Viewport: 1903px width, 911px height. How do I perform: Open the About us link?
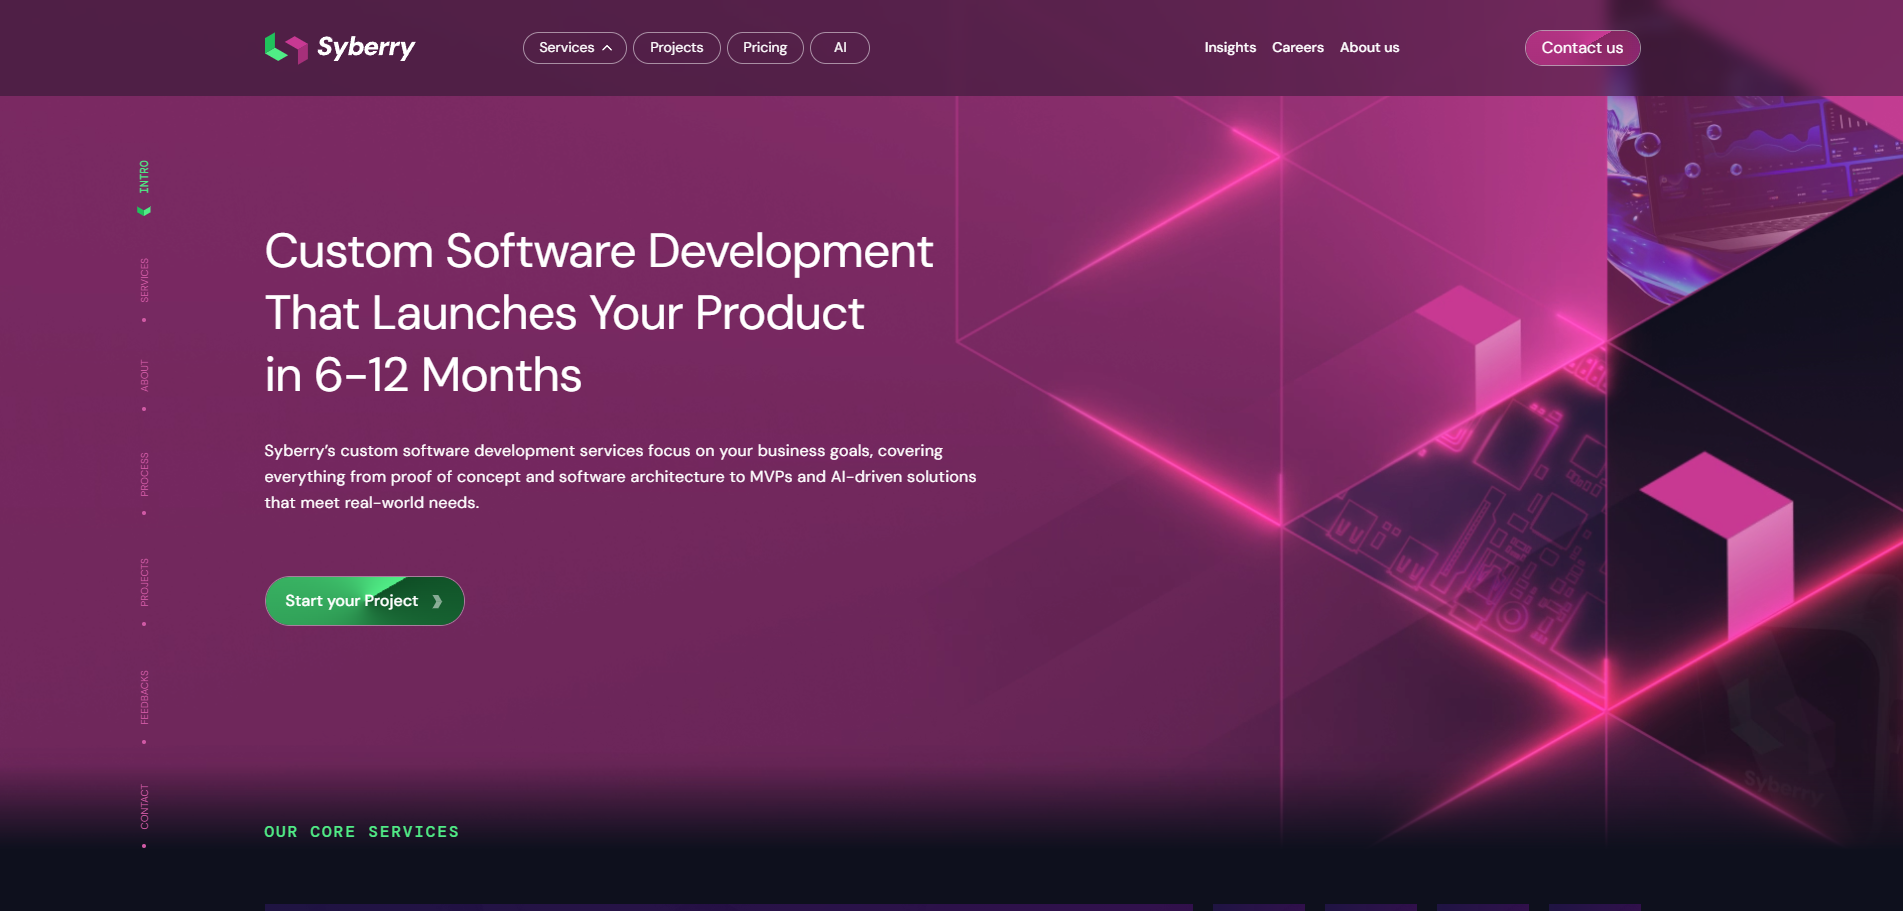click(x=1370, y=48)
